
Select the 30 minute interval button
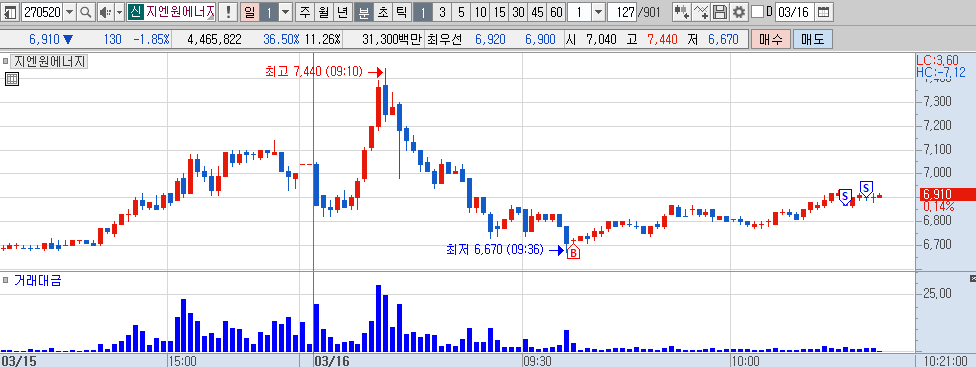tap(518, 12)
